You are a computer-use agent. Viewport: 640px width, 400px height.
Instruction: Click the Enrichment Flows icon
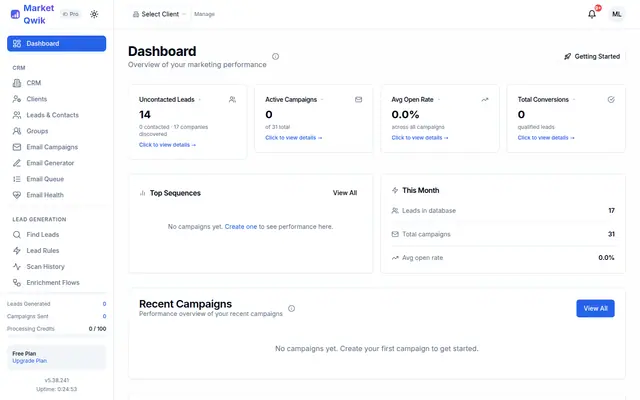point(17,282)
